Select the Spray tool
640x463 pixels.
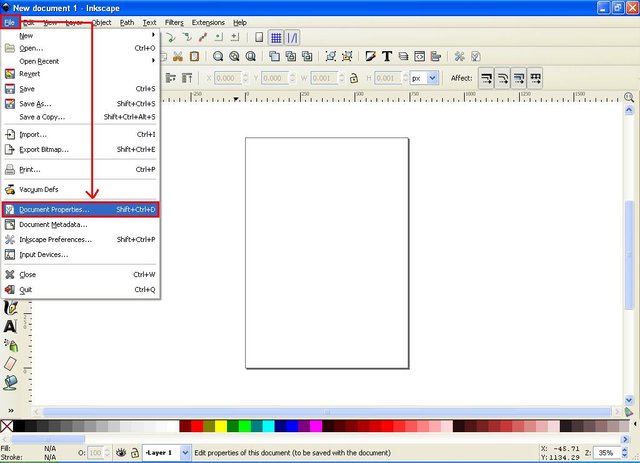[x=11, y=345]
